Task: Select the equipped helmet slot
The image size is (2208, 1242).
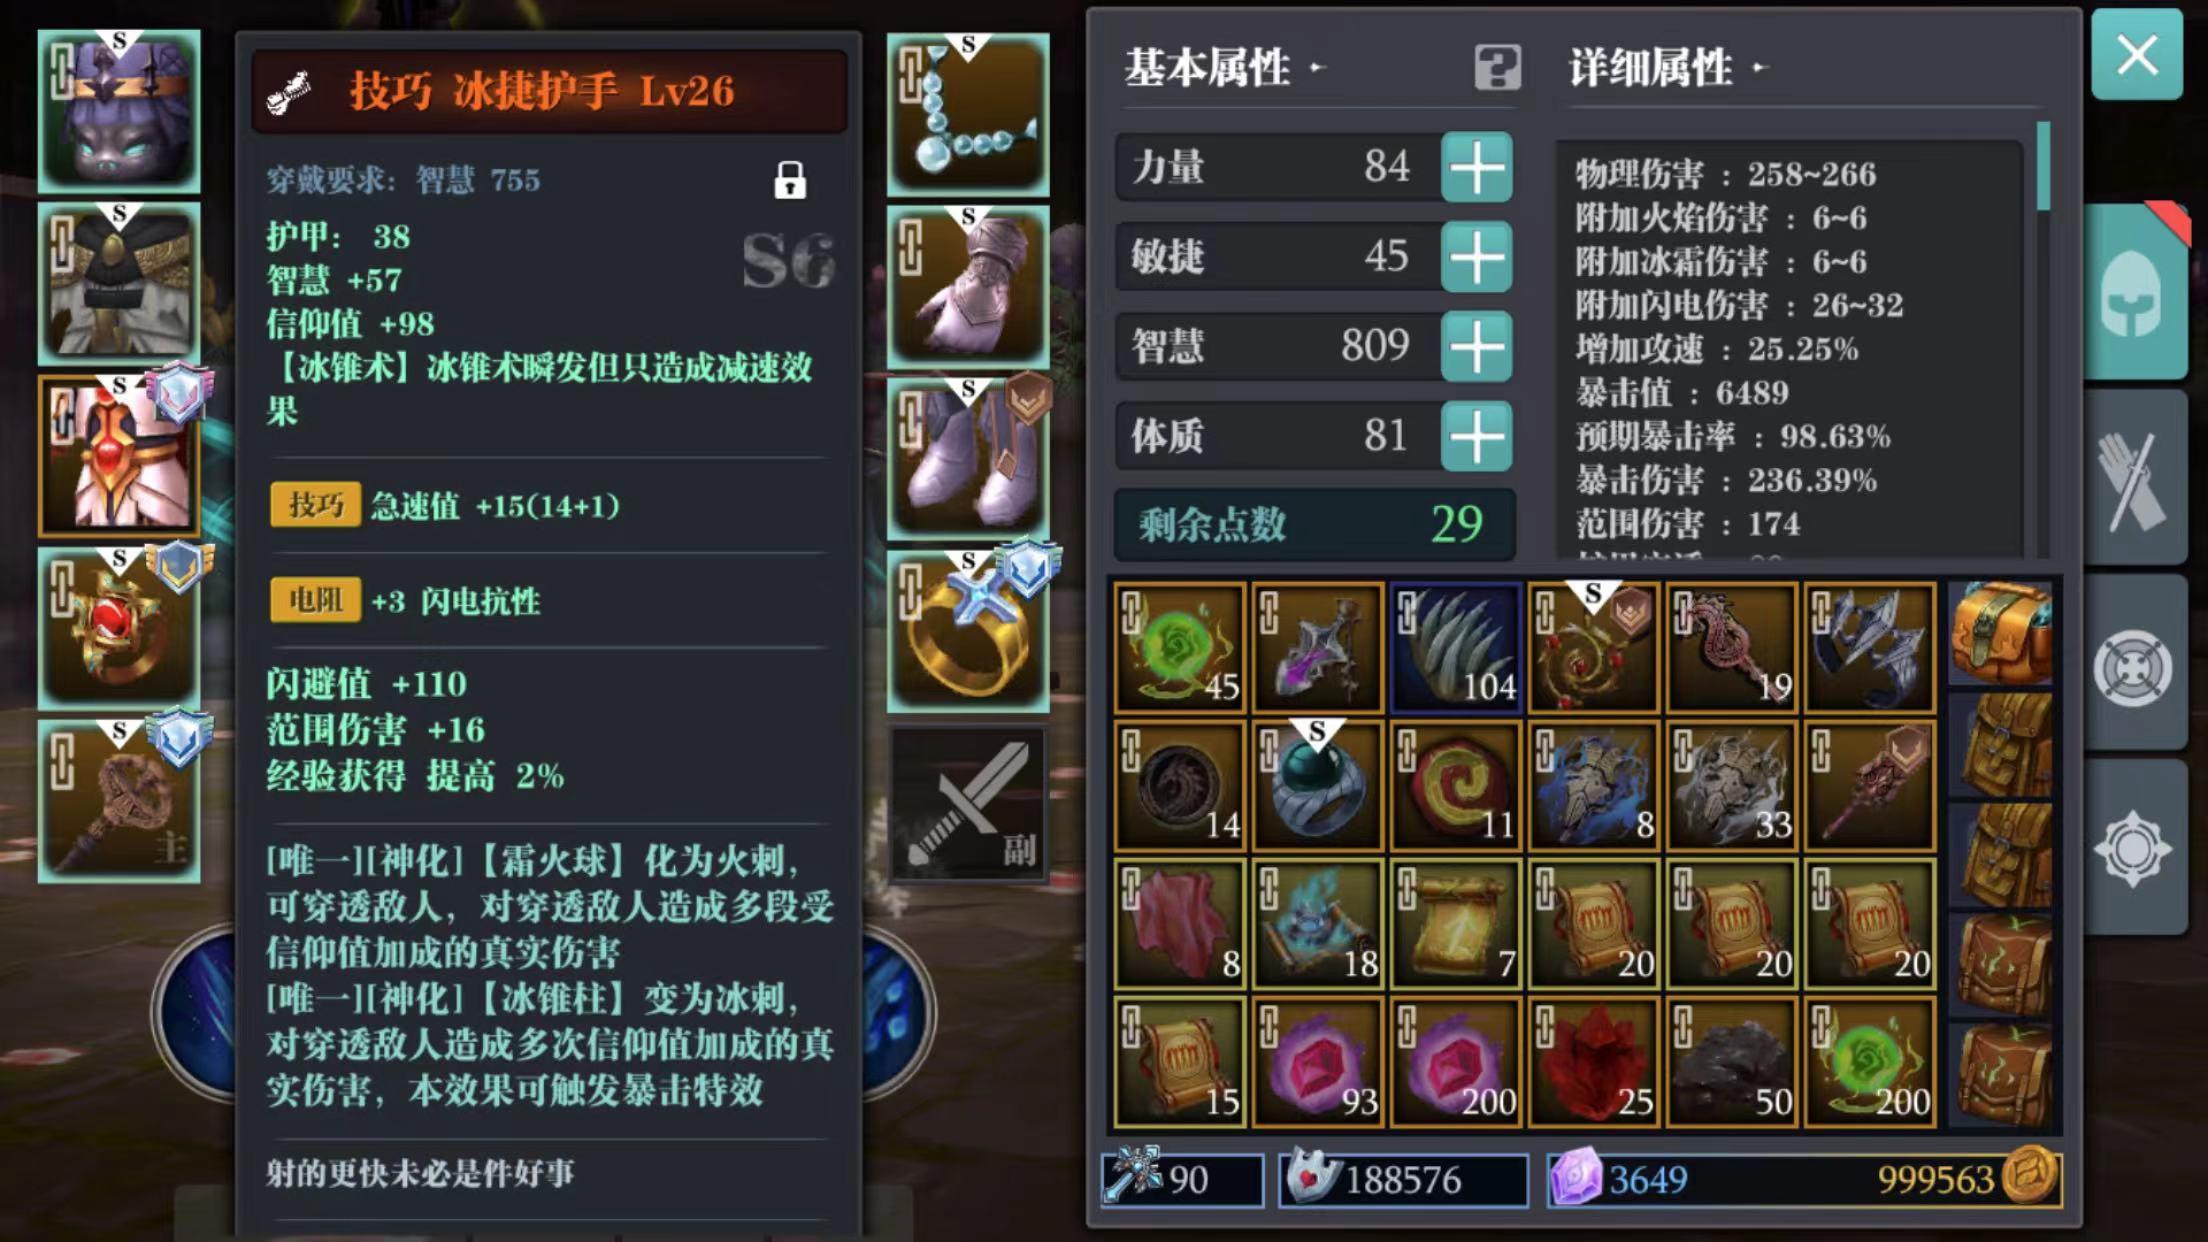Action: [119, 111]
